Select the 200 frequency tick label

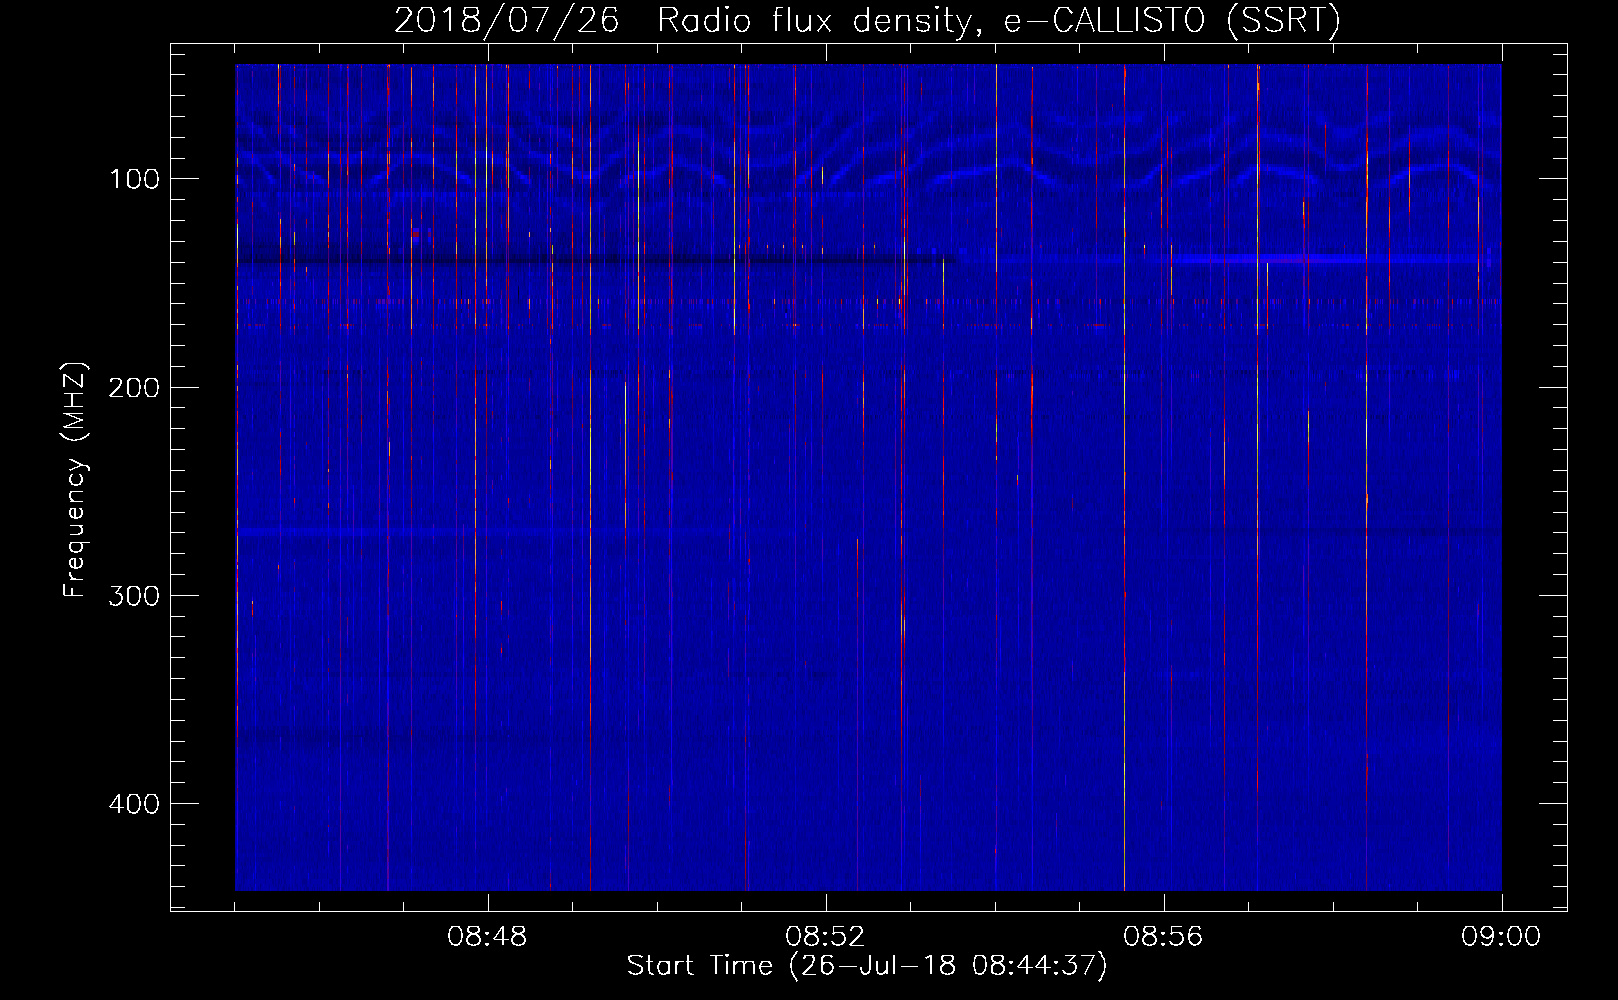(x=134, y=387)
